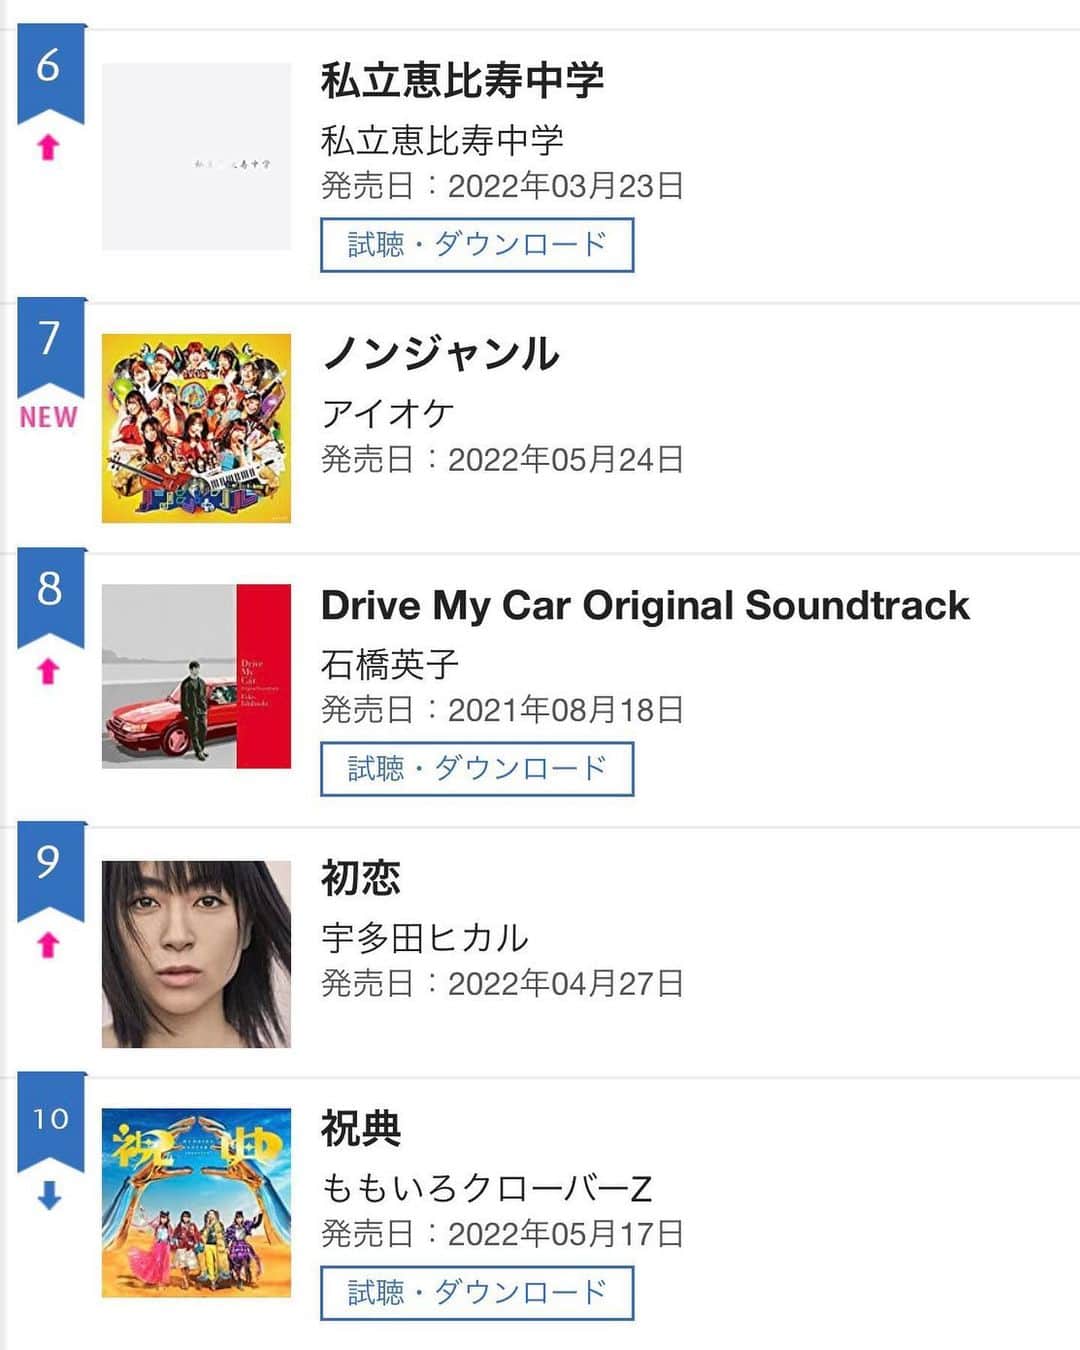Click the blue down arrow under rank 10

49,1196
